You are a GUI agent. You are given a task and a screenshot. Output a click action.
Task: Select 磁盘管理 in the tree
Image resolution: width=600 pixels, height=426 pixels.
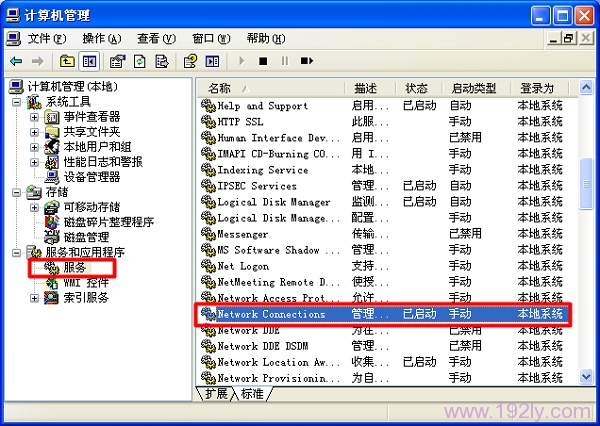coord(86,237)
